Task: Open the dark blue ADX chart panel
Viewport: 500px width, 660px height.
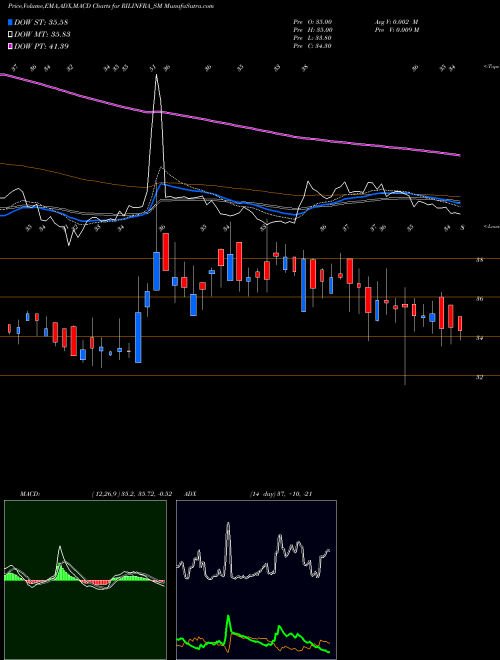Action: tap(256, 580)
